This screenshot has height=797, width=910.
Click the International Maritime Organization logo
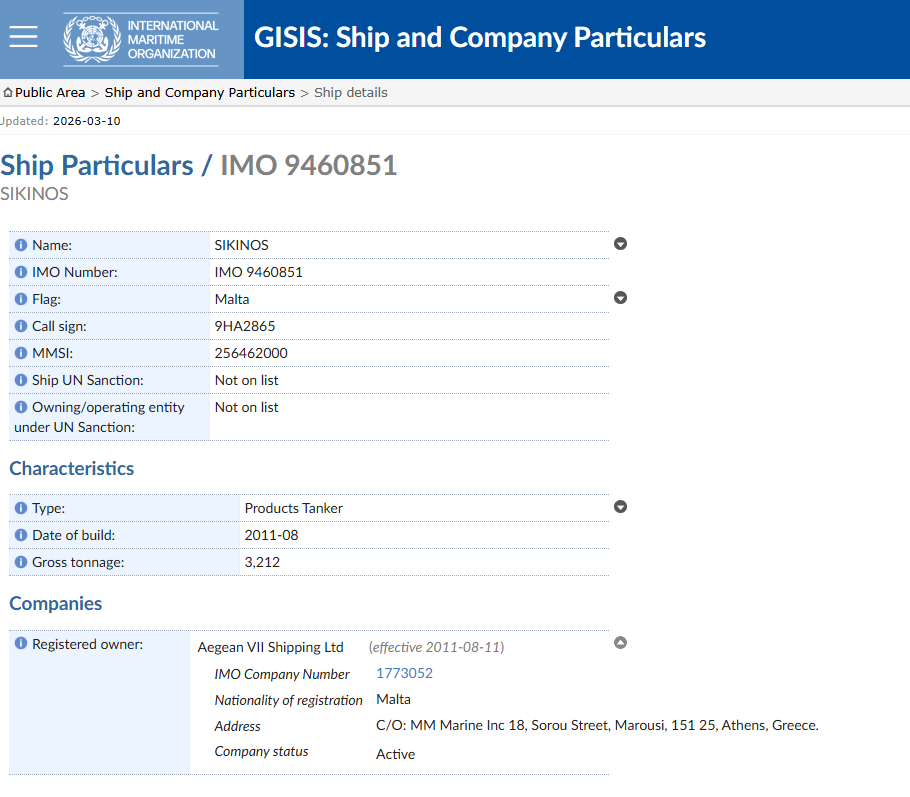141,39
